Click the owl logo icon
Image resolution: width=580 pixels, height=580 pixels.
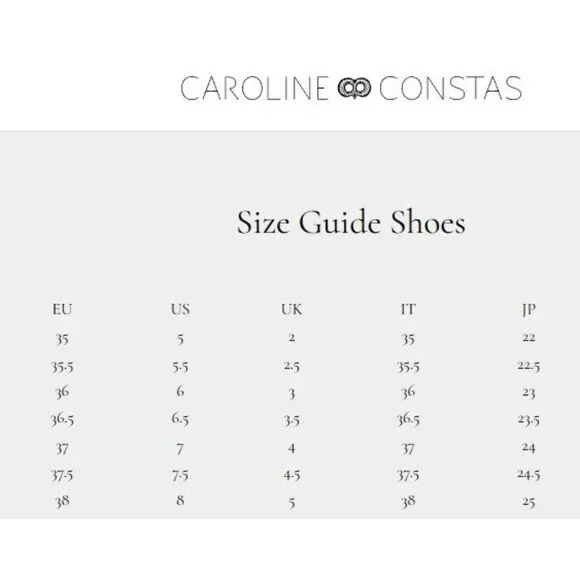click(x=354, y=88)
